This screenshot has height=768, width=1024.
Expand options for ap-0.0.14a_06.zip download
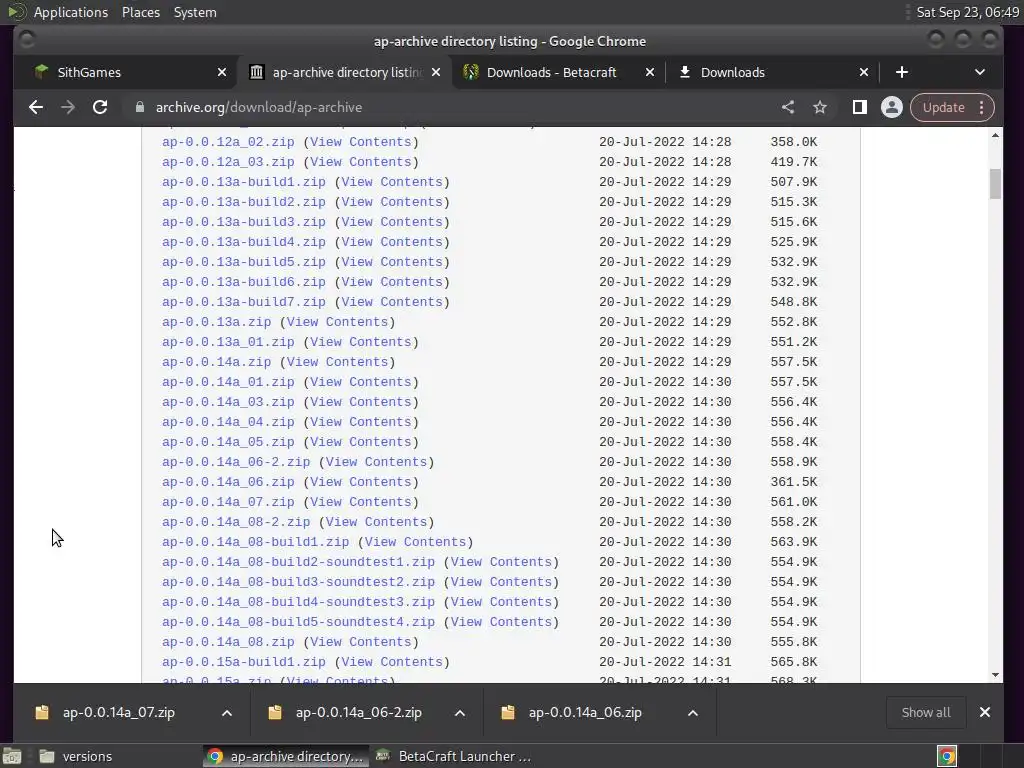point(693,713)
